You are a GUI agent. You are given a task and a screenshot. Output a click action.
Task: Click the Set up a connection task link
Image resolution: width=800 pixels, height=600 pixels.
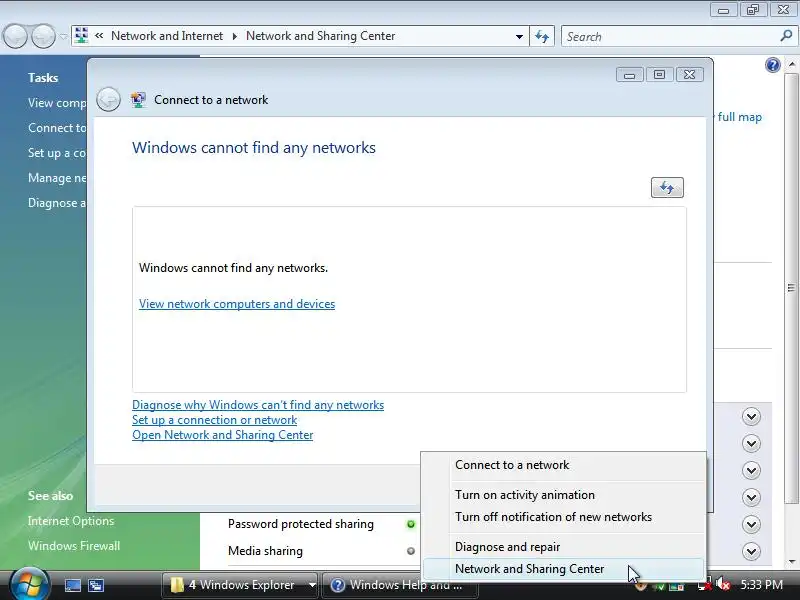point(57,153)
